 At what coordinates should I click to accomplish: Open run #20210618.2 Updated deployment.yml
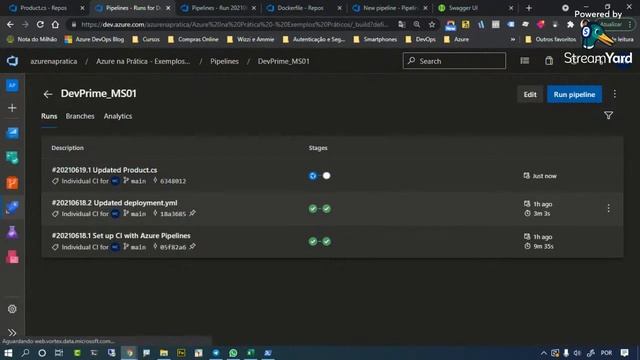[x=115, y=202]
